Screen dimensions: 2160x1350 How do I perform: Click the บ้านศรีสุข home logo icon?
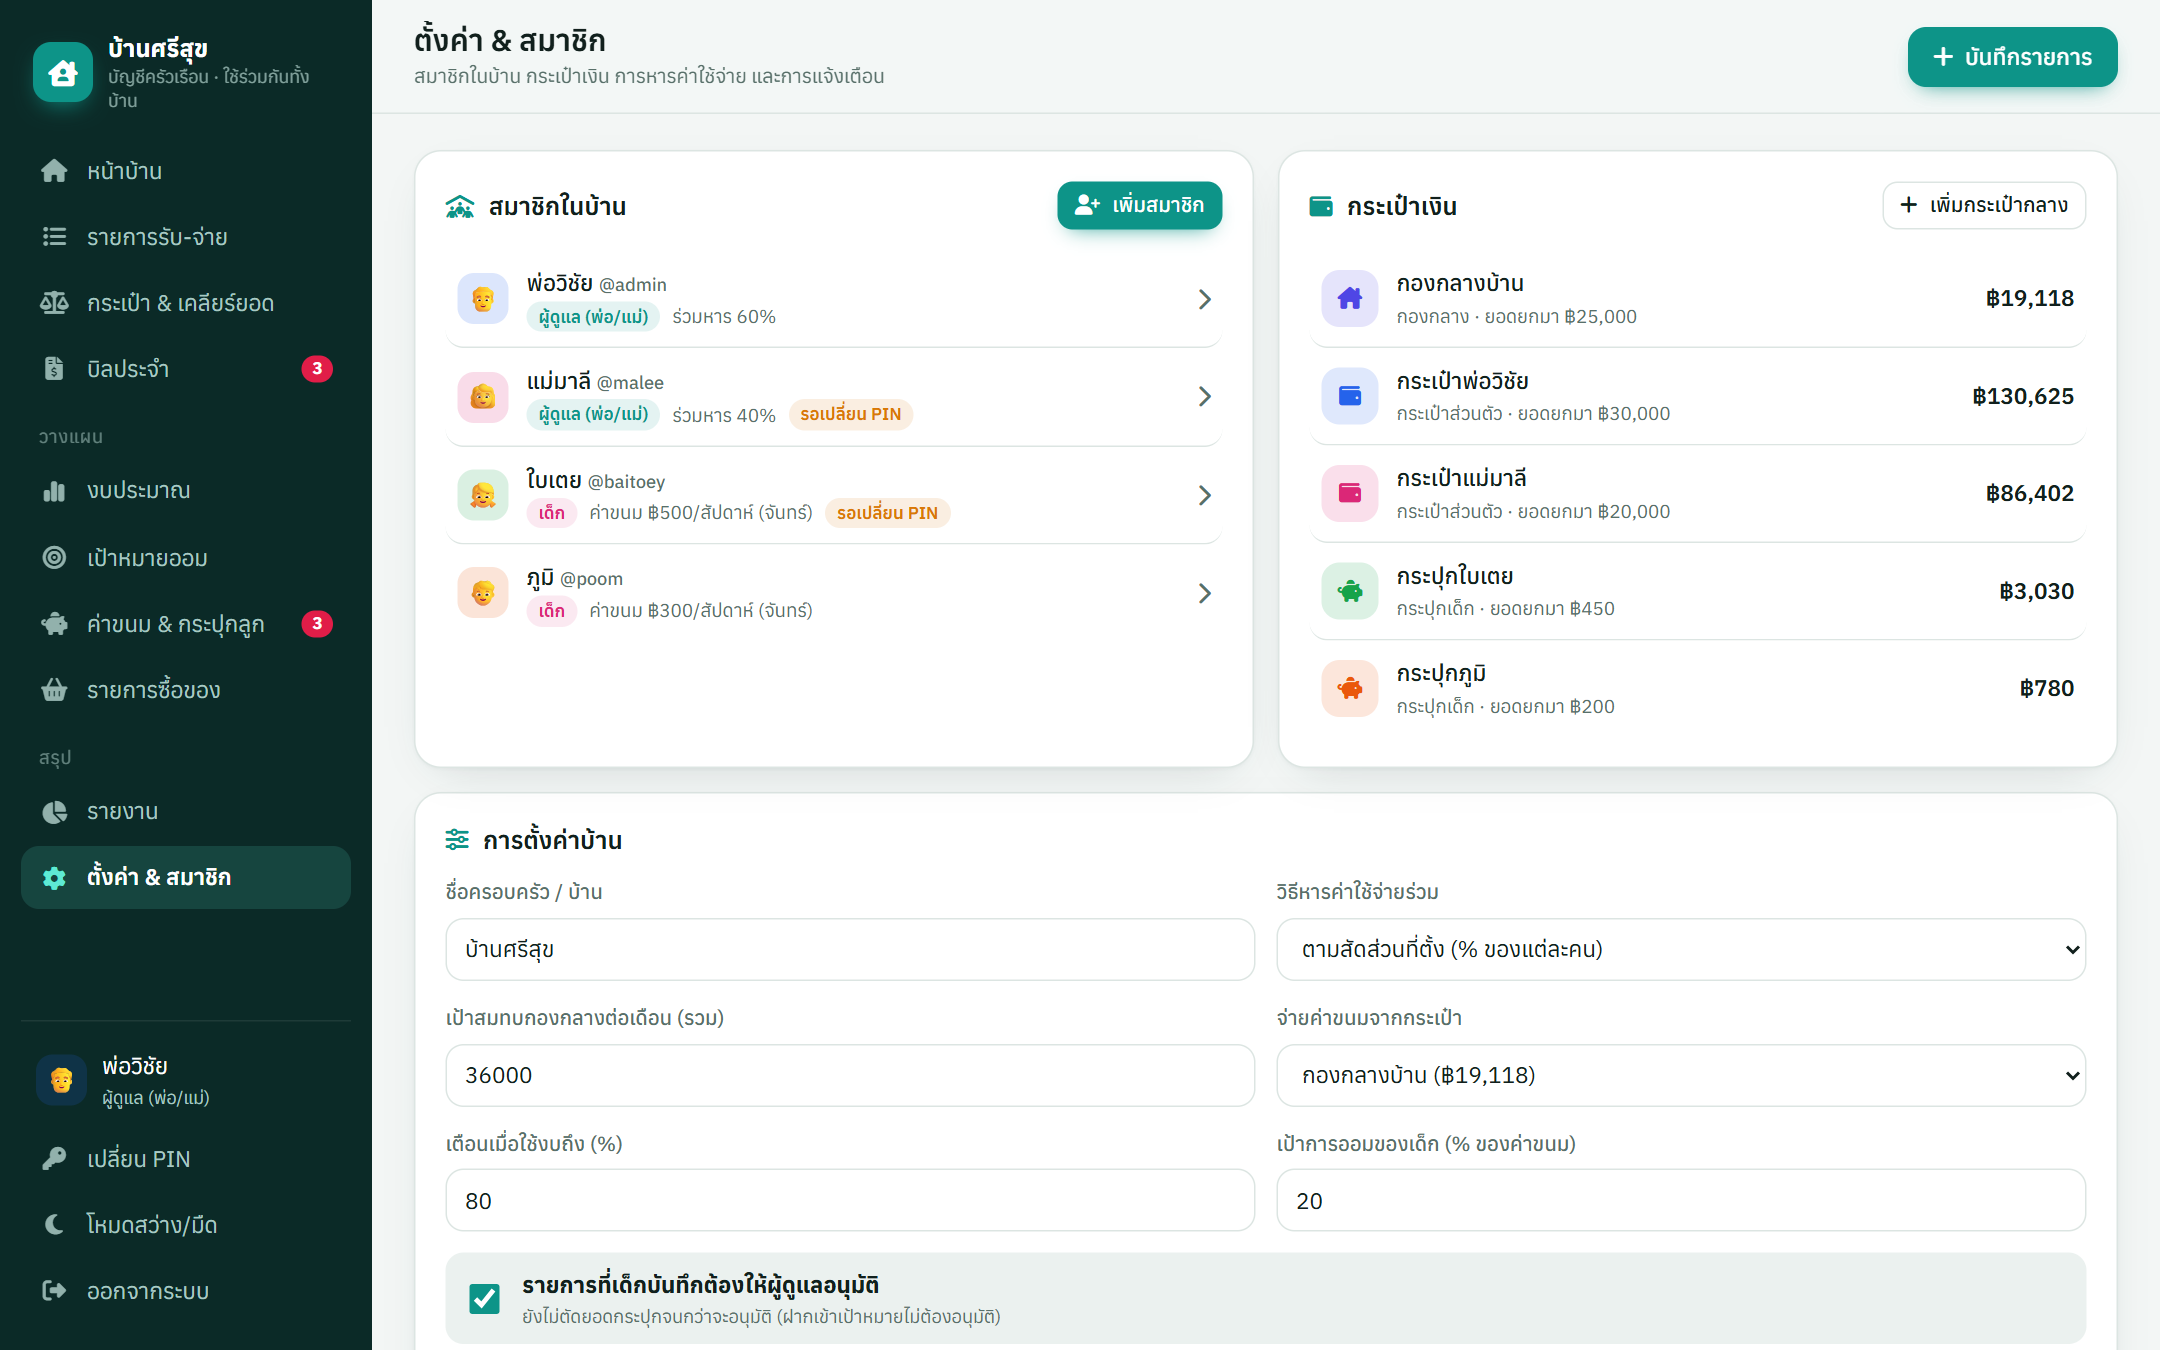63,72
